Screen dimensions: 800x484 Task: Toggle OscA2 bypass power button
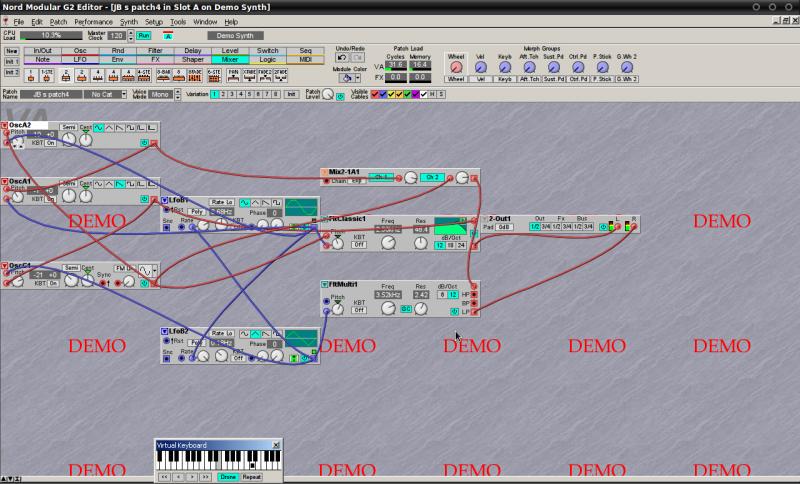pos(144,143)
